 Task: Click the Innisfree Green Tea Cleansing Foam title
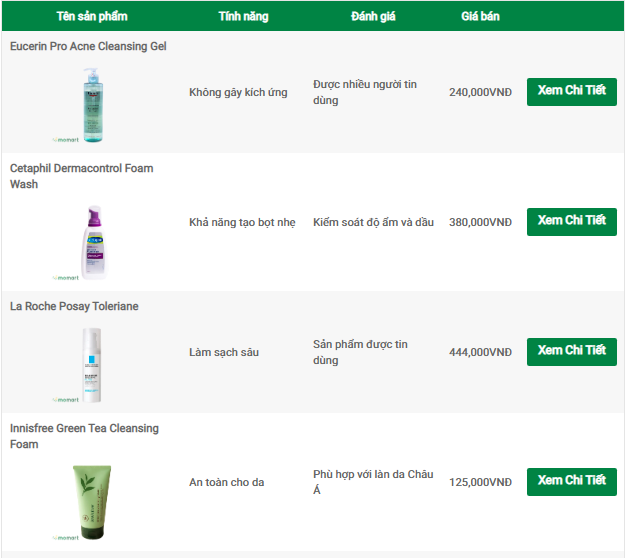pyautogui.click(x=84, y=436)
